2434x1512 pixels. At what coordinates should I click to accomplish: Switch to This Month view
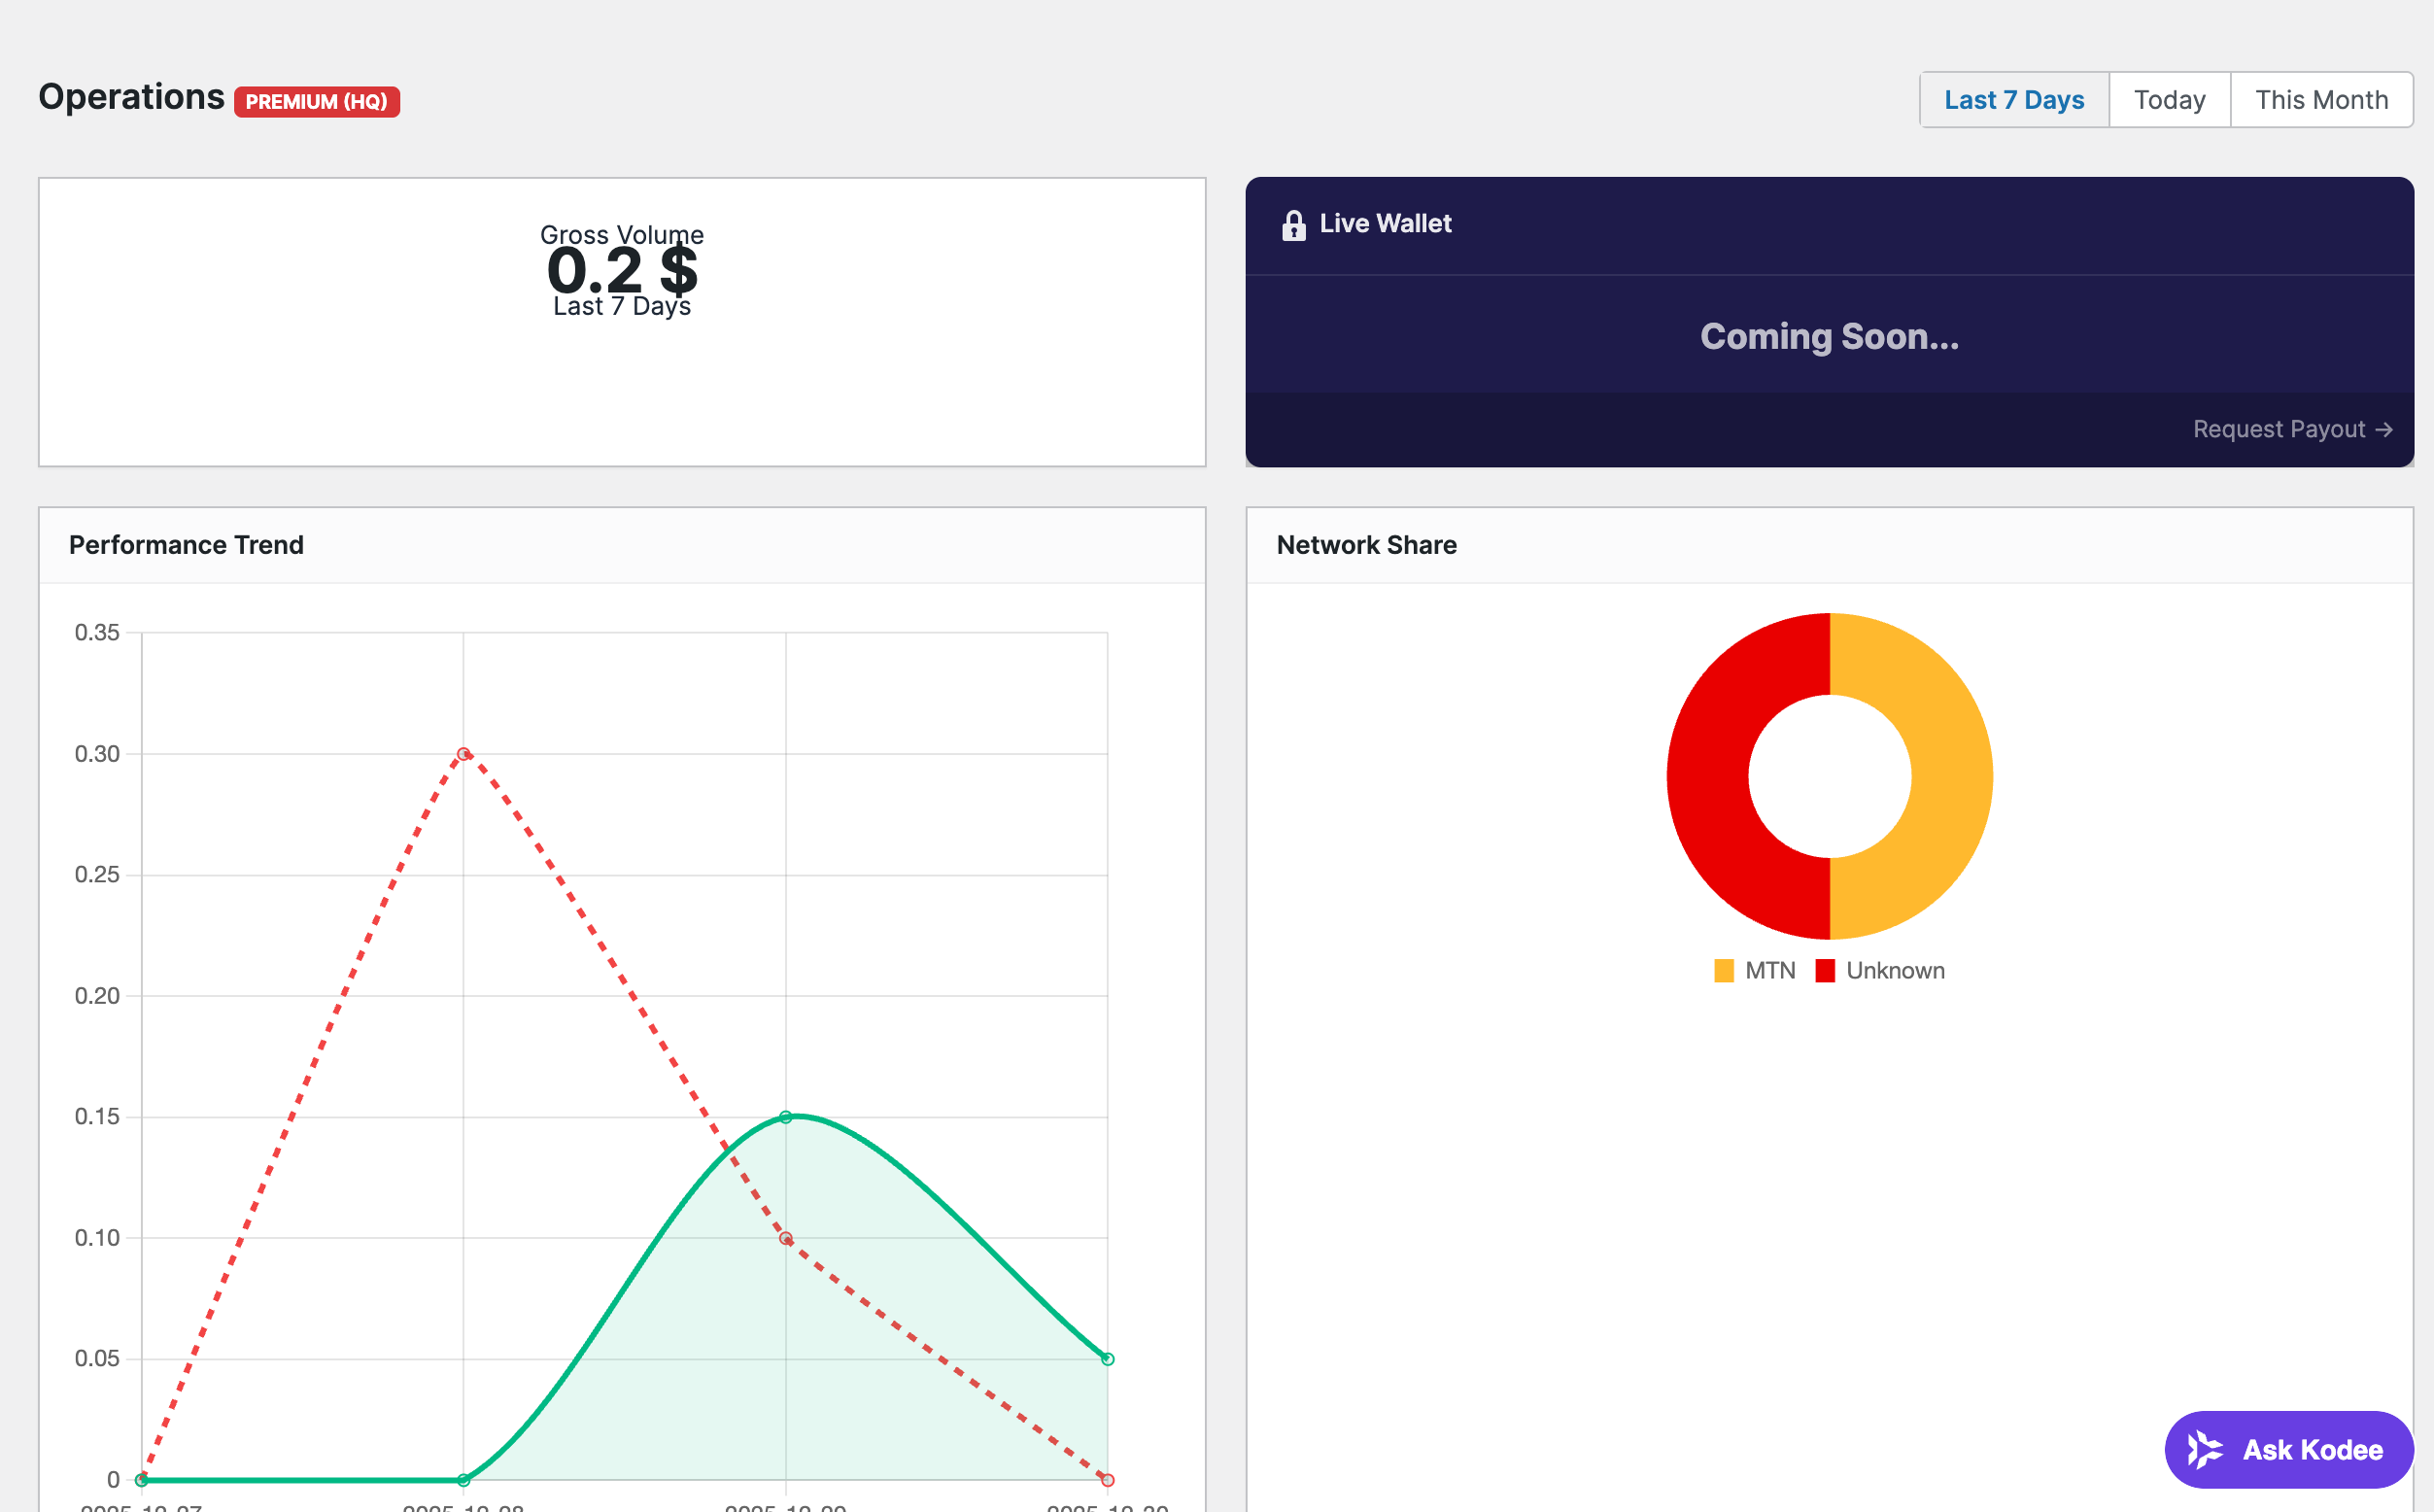click(2321, 100)
